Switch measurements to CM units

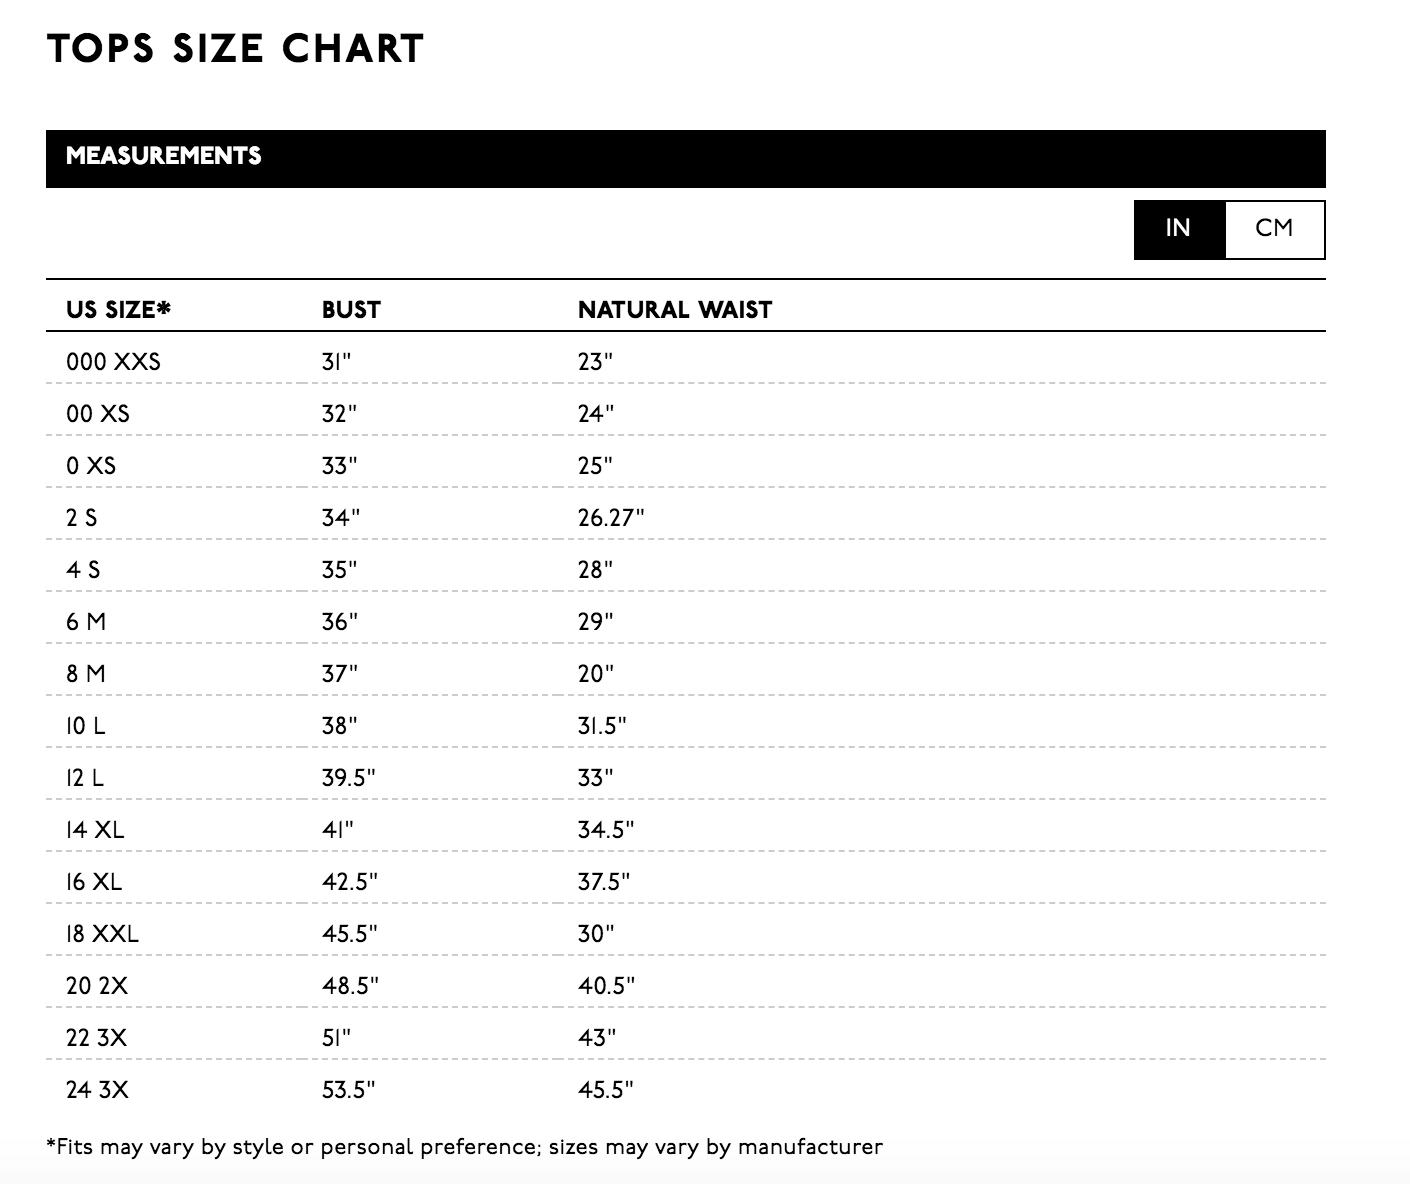[1273, 228]
